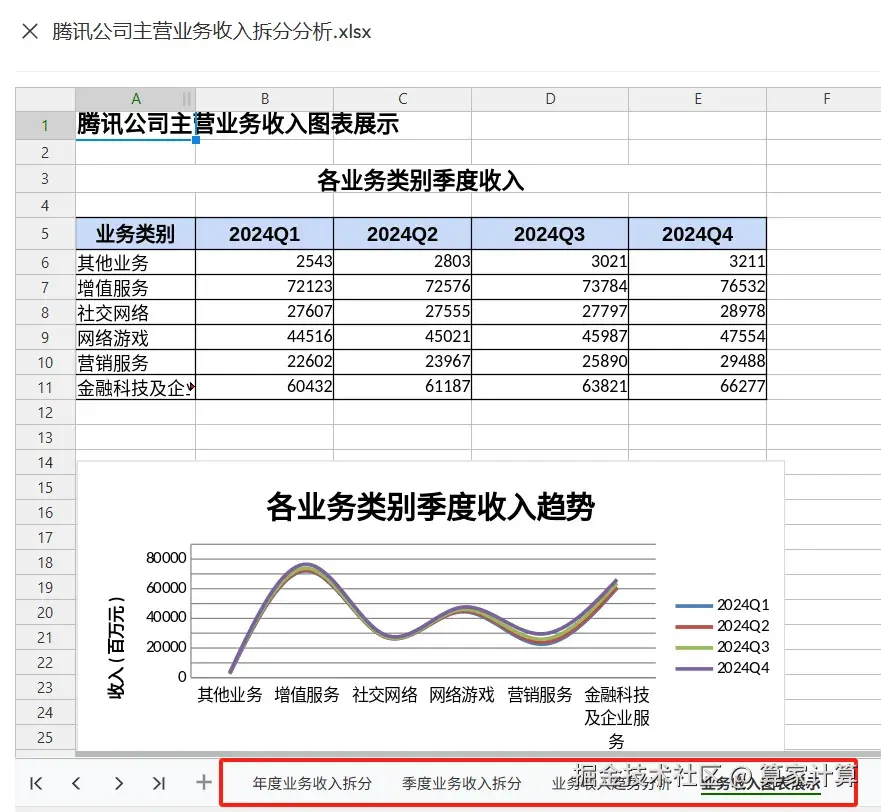Viewport: 881px width, 812px height.
Task: Click the 社交网络 row label cell
Action: tap(135, 312)
